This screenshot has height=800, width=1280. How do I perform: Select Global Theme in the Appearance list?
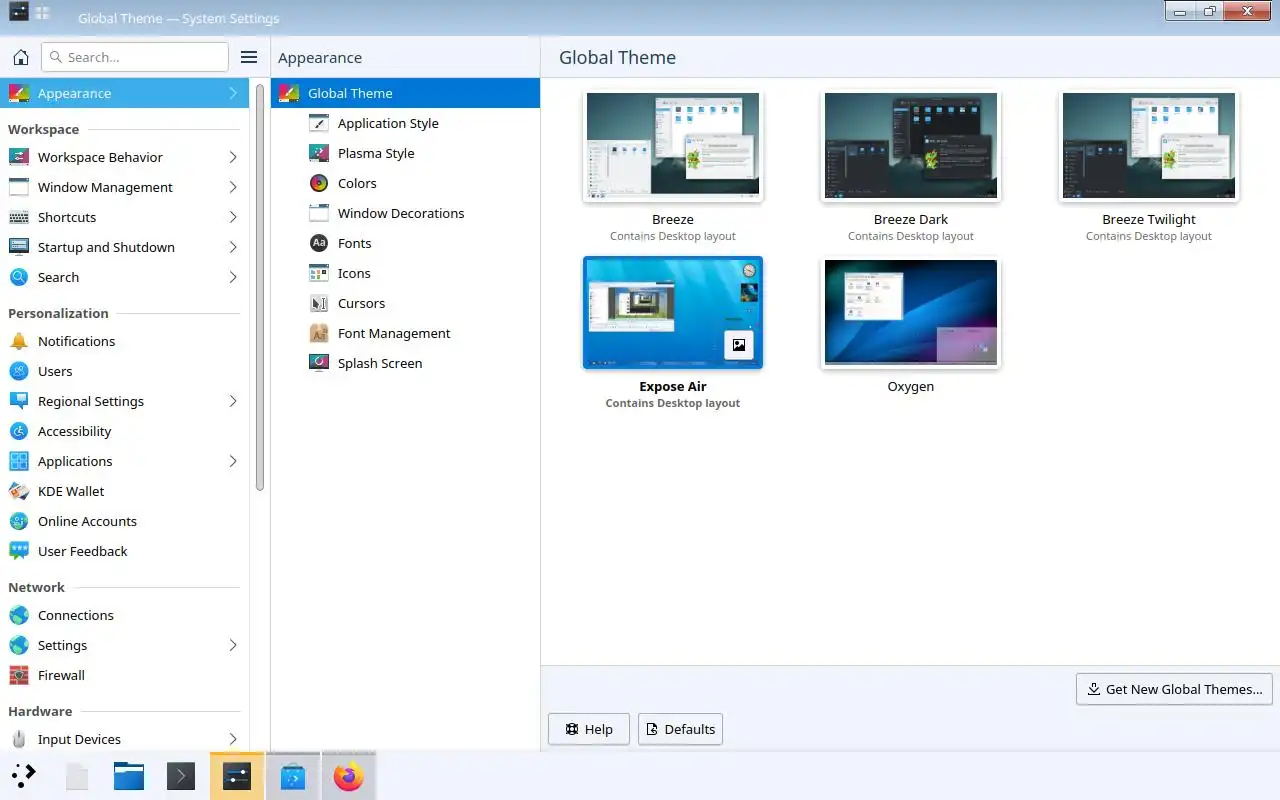point(405,93)
